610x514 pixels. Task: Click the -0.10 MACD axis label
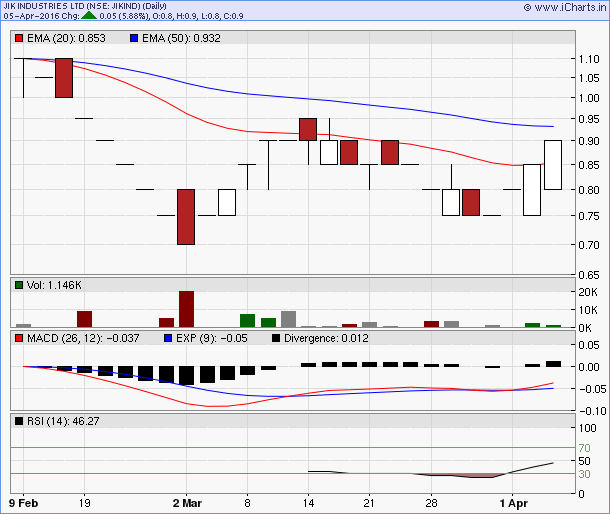coord(593,411)
